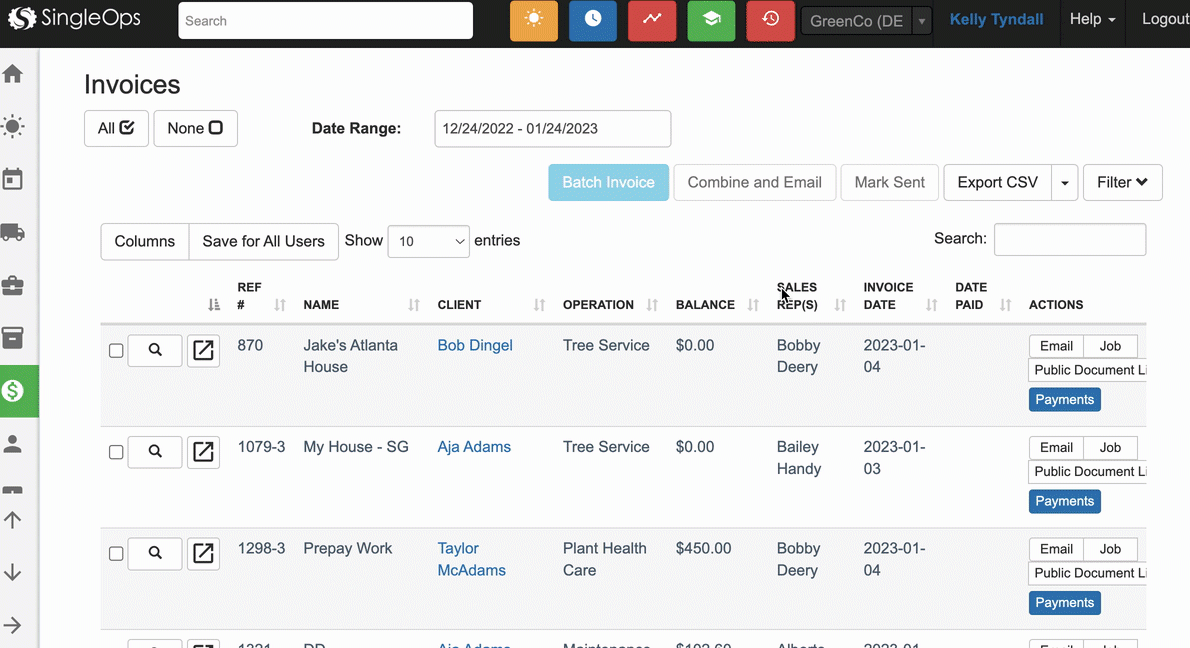Open the green graduation cap icon
The image size is (1190, 648).
click(x=711, y=21)
